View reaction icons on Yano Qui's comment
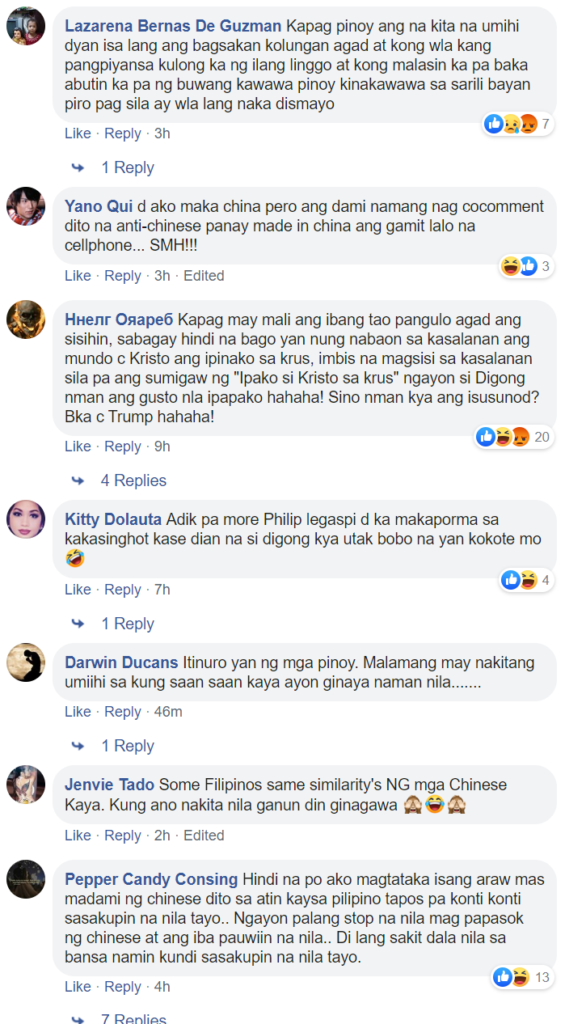 point(526,266)
